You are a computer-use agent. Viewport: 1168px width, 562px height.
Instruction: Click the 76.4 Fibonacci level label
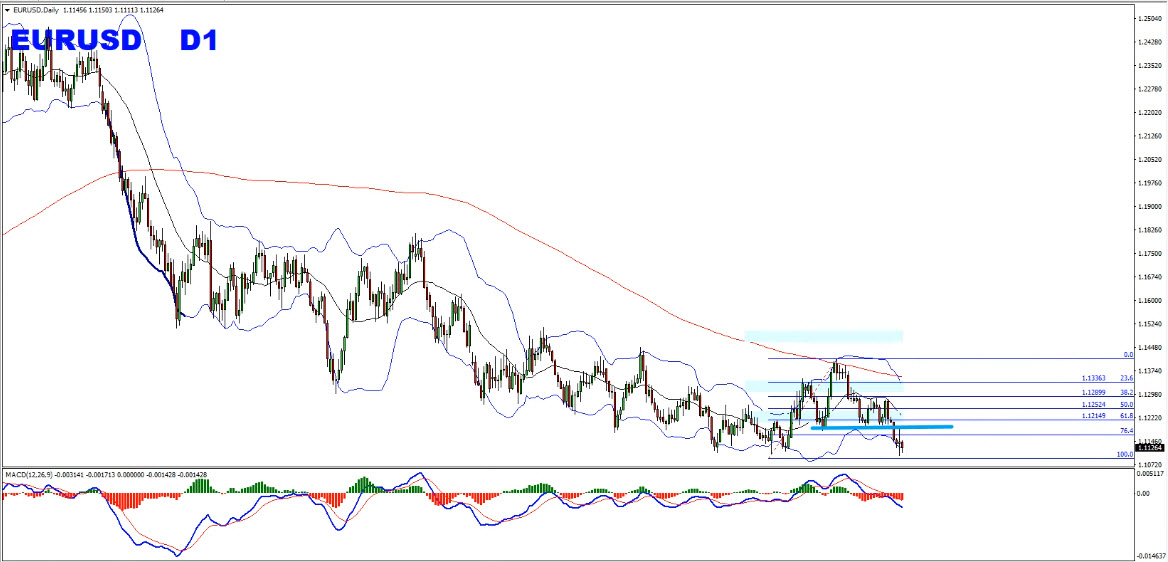1125,431
